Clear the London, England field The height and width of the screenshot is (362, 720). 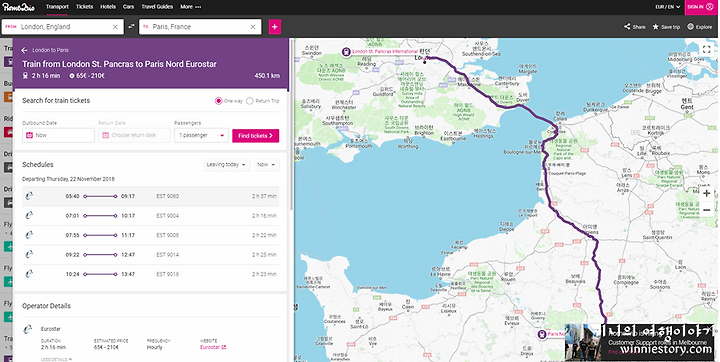click(115, 27)
